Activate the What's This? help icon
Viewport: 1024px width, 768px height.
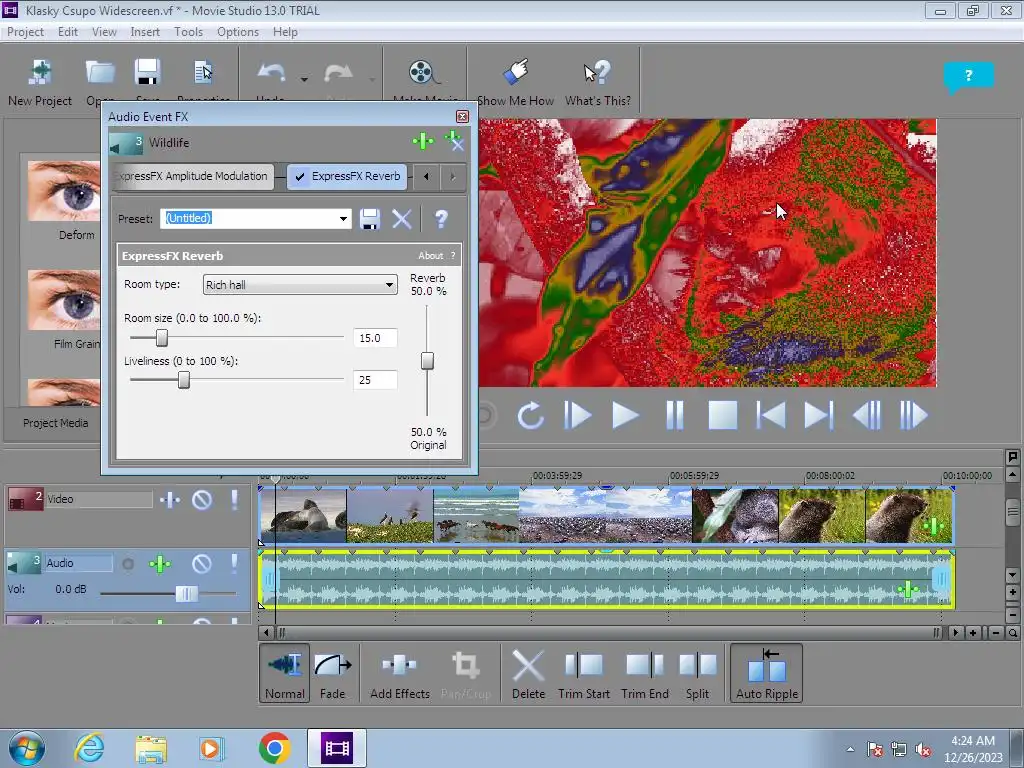coord(597,72)
